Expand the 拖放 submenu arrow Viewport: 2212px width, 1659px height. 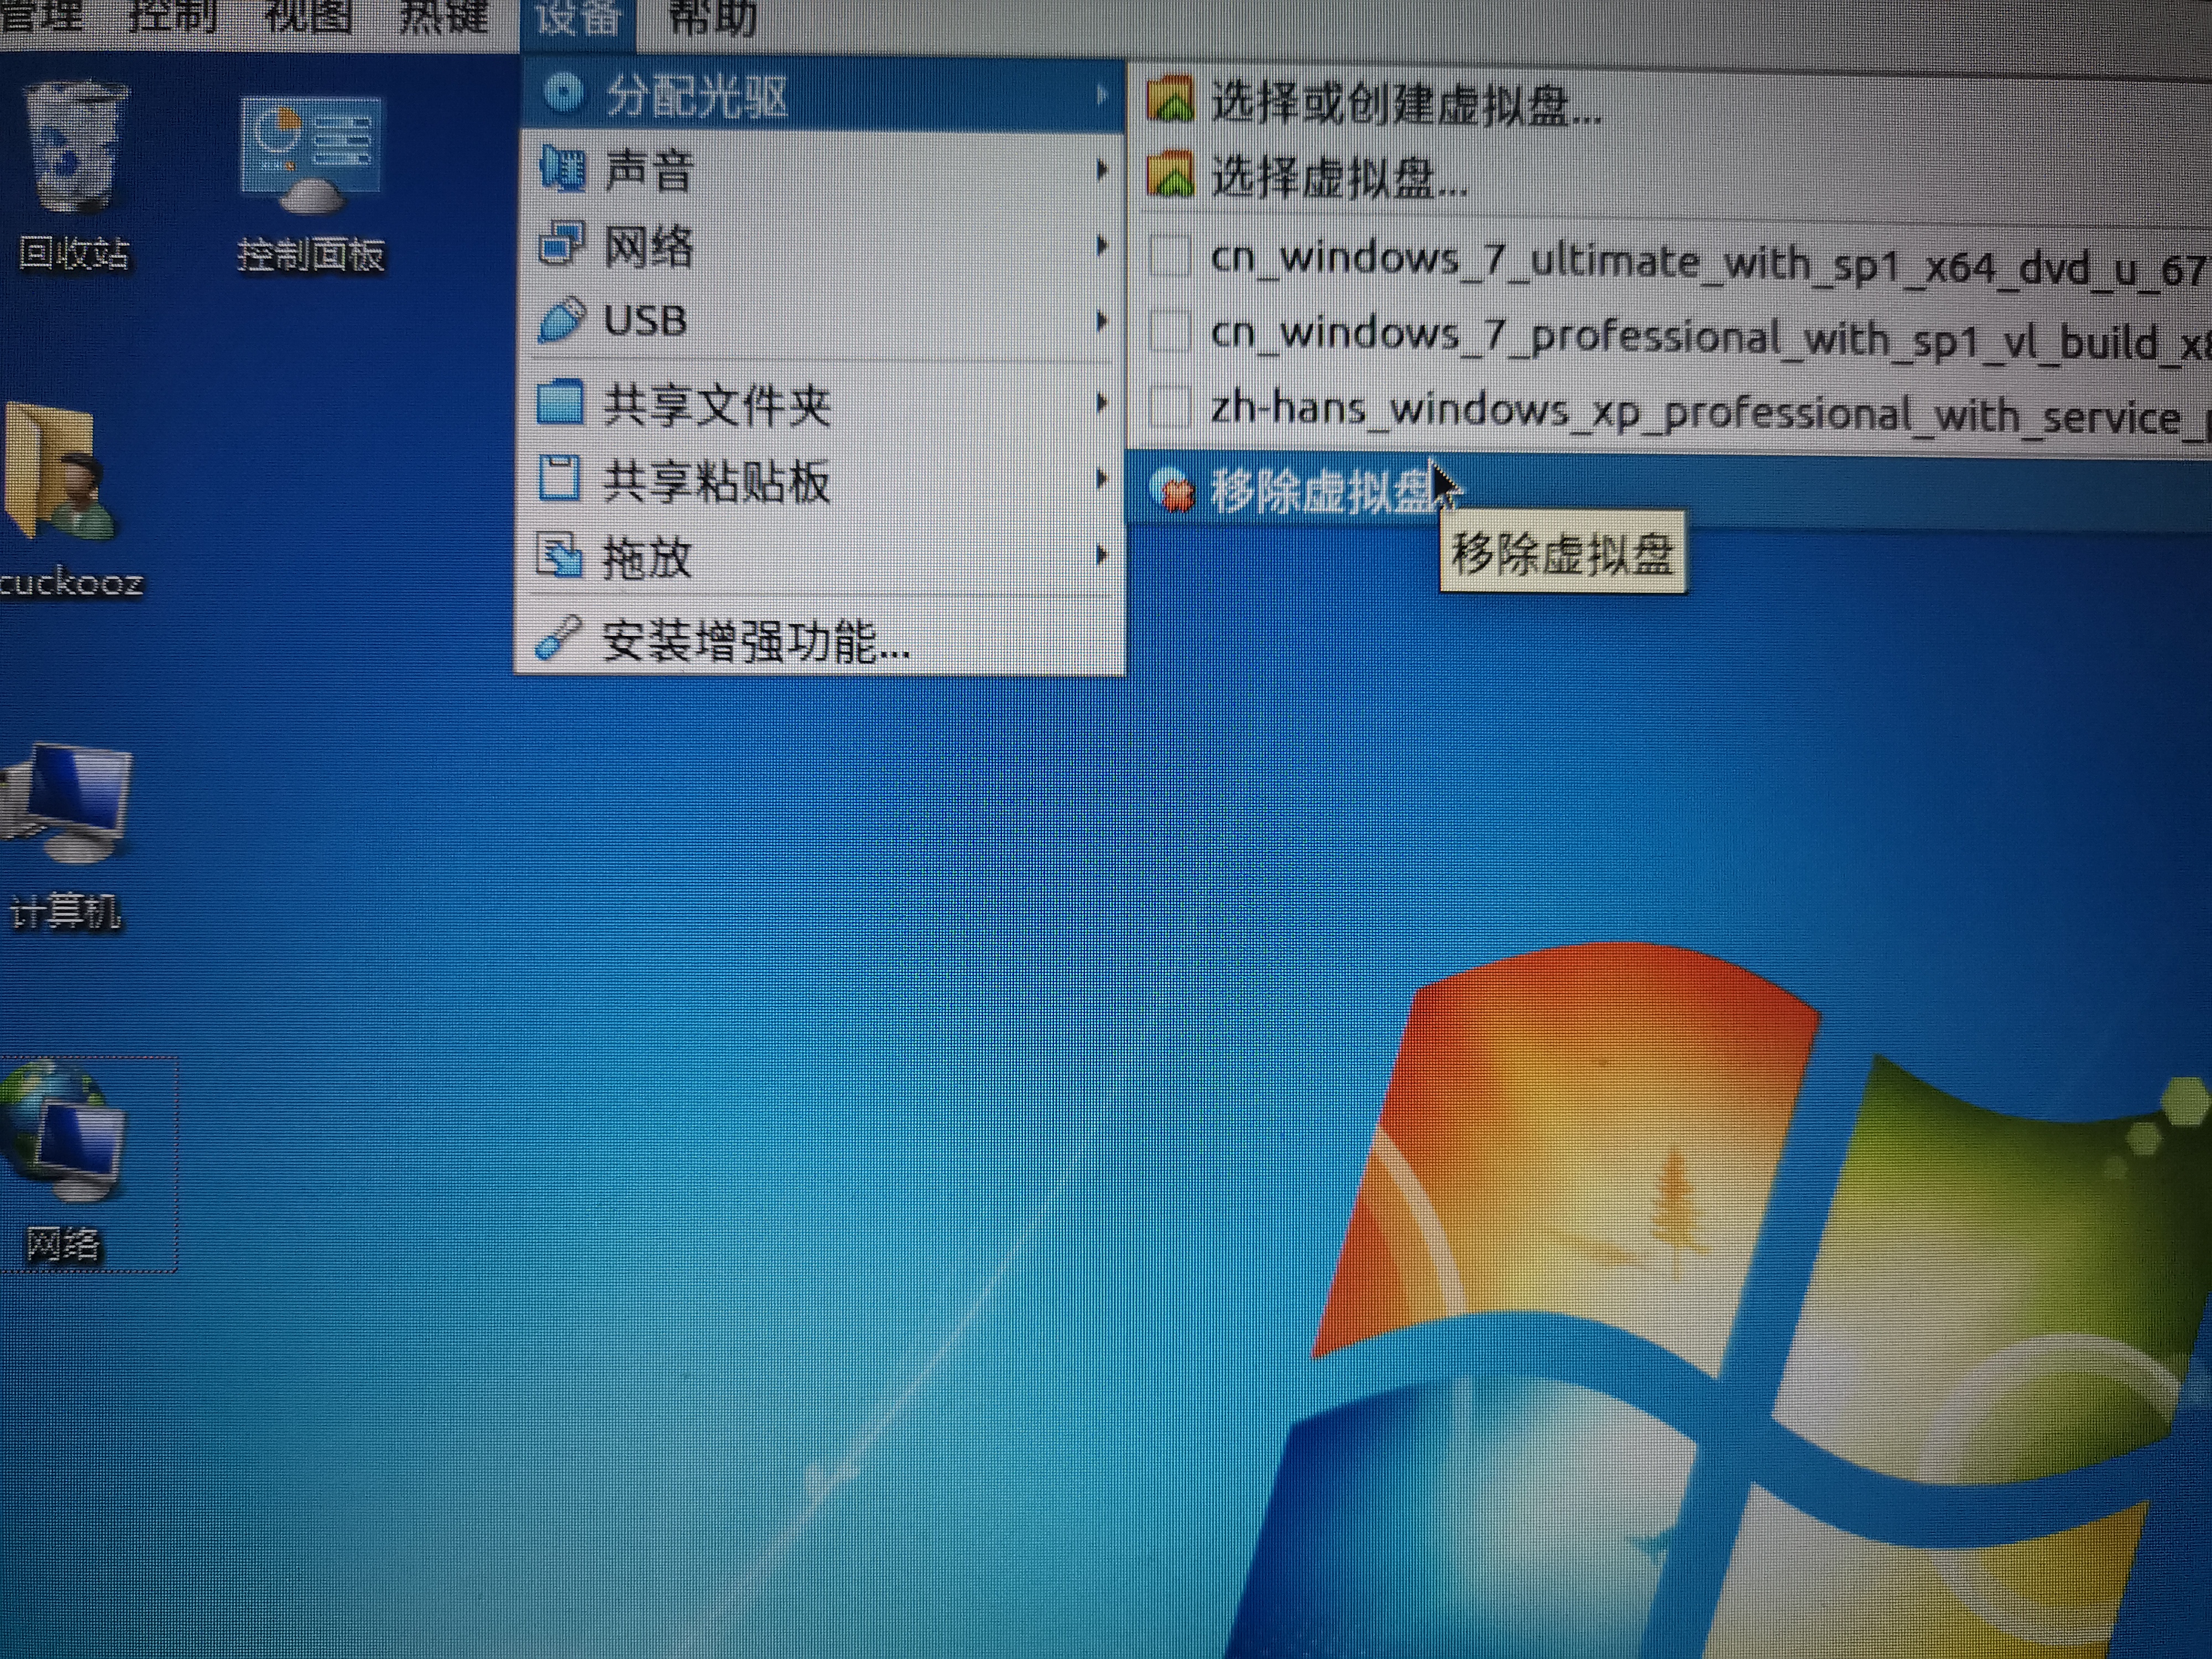[x=1101, y=555]
